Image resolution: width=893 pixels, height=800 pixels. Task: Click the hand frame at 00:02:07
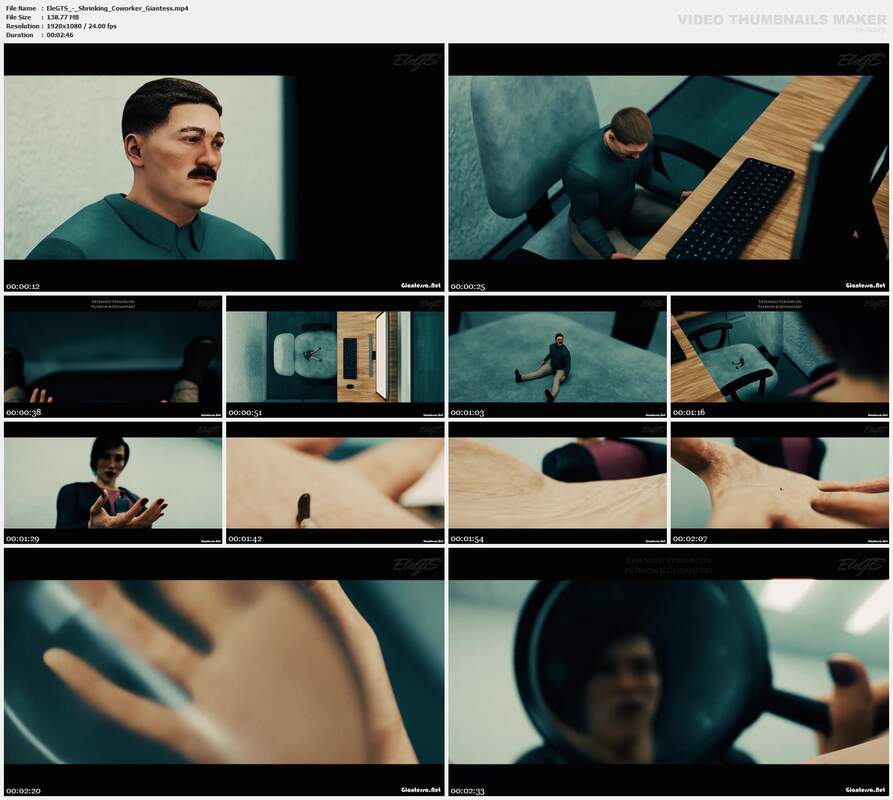(780, 483)
